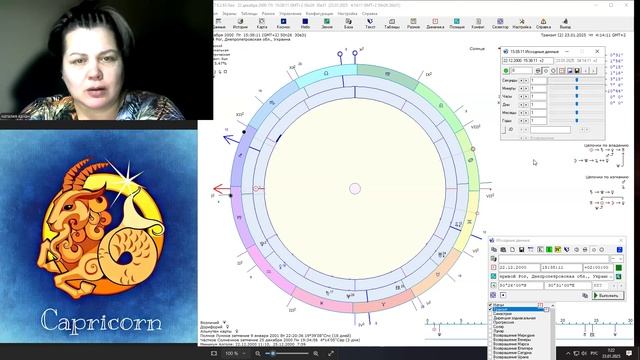This screenshot has height=360, width=640.
Task: Enable the Дирекция зодиакальная checkbox
Action: pyautogui.click(x=490, y=318)
